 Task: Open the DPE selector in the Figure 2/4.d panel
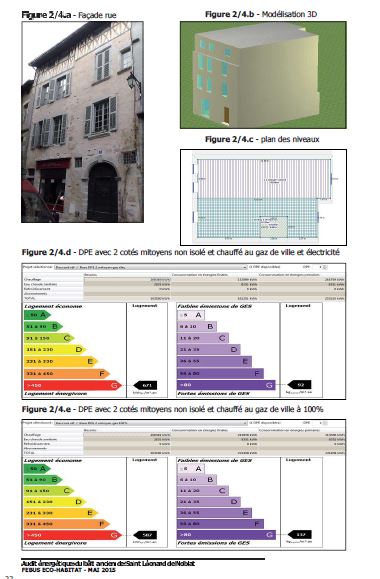(x=323, y=267)
